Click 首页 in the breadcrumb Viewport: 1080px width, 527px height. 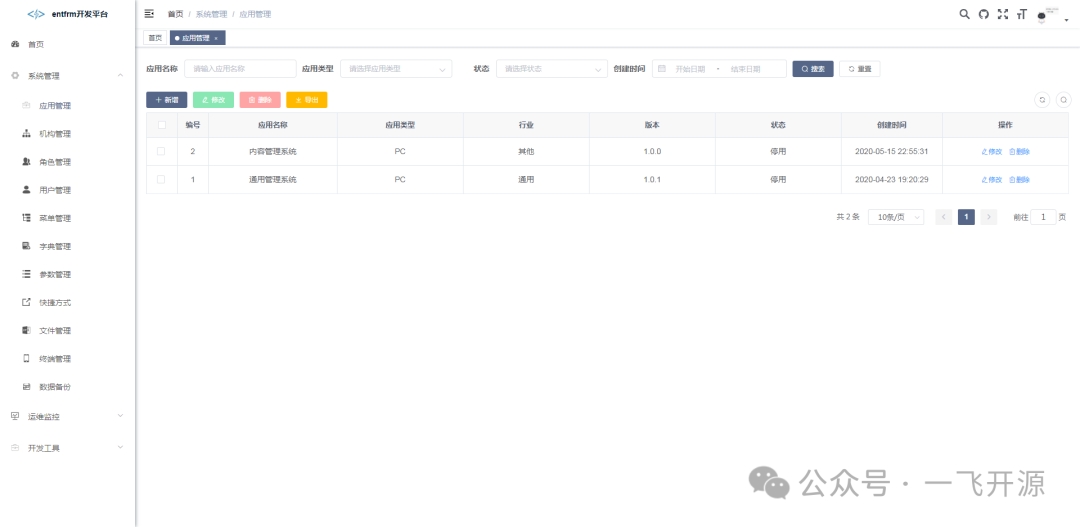pyautogui.click(x=176, y=14)
